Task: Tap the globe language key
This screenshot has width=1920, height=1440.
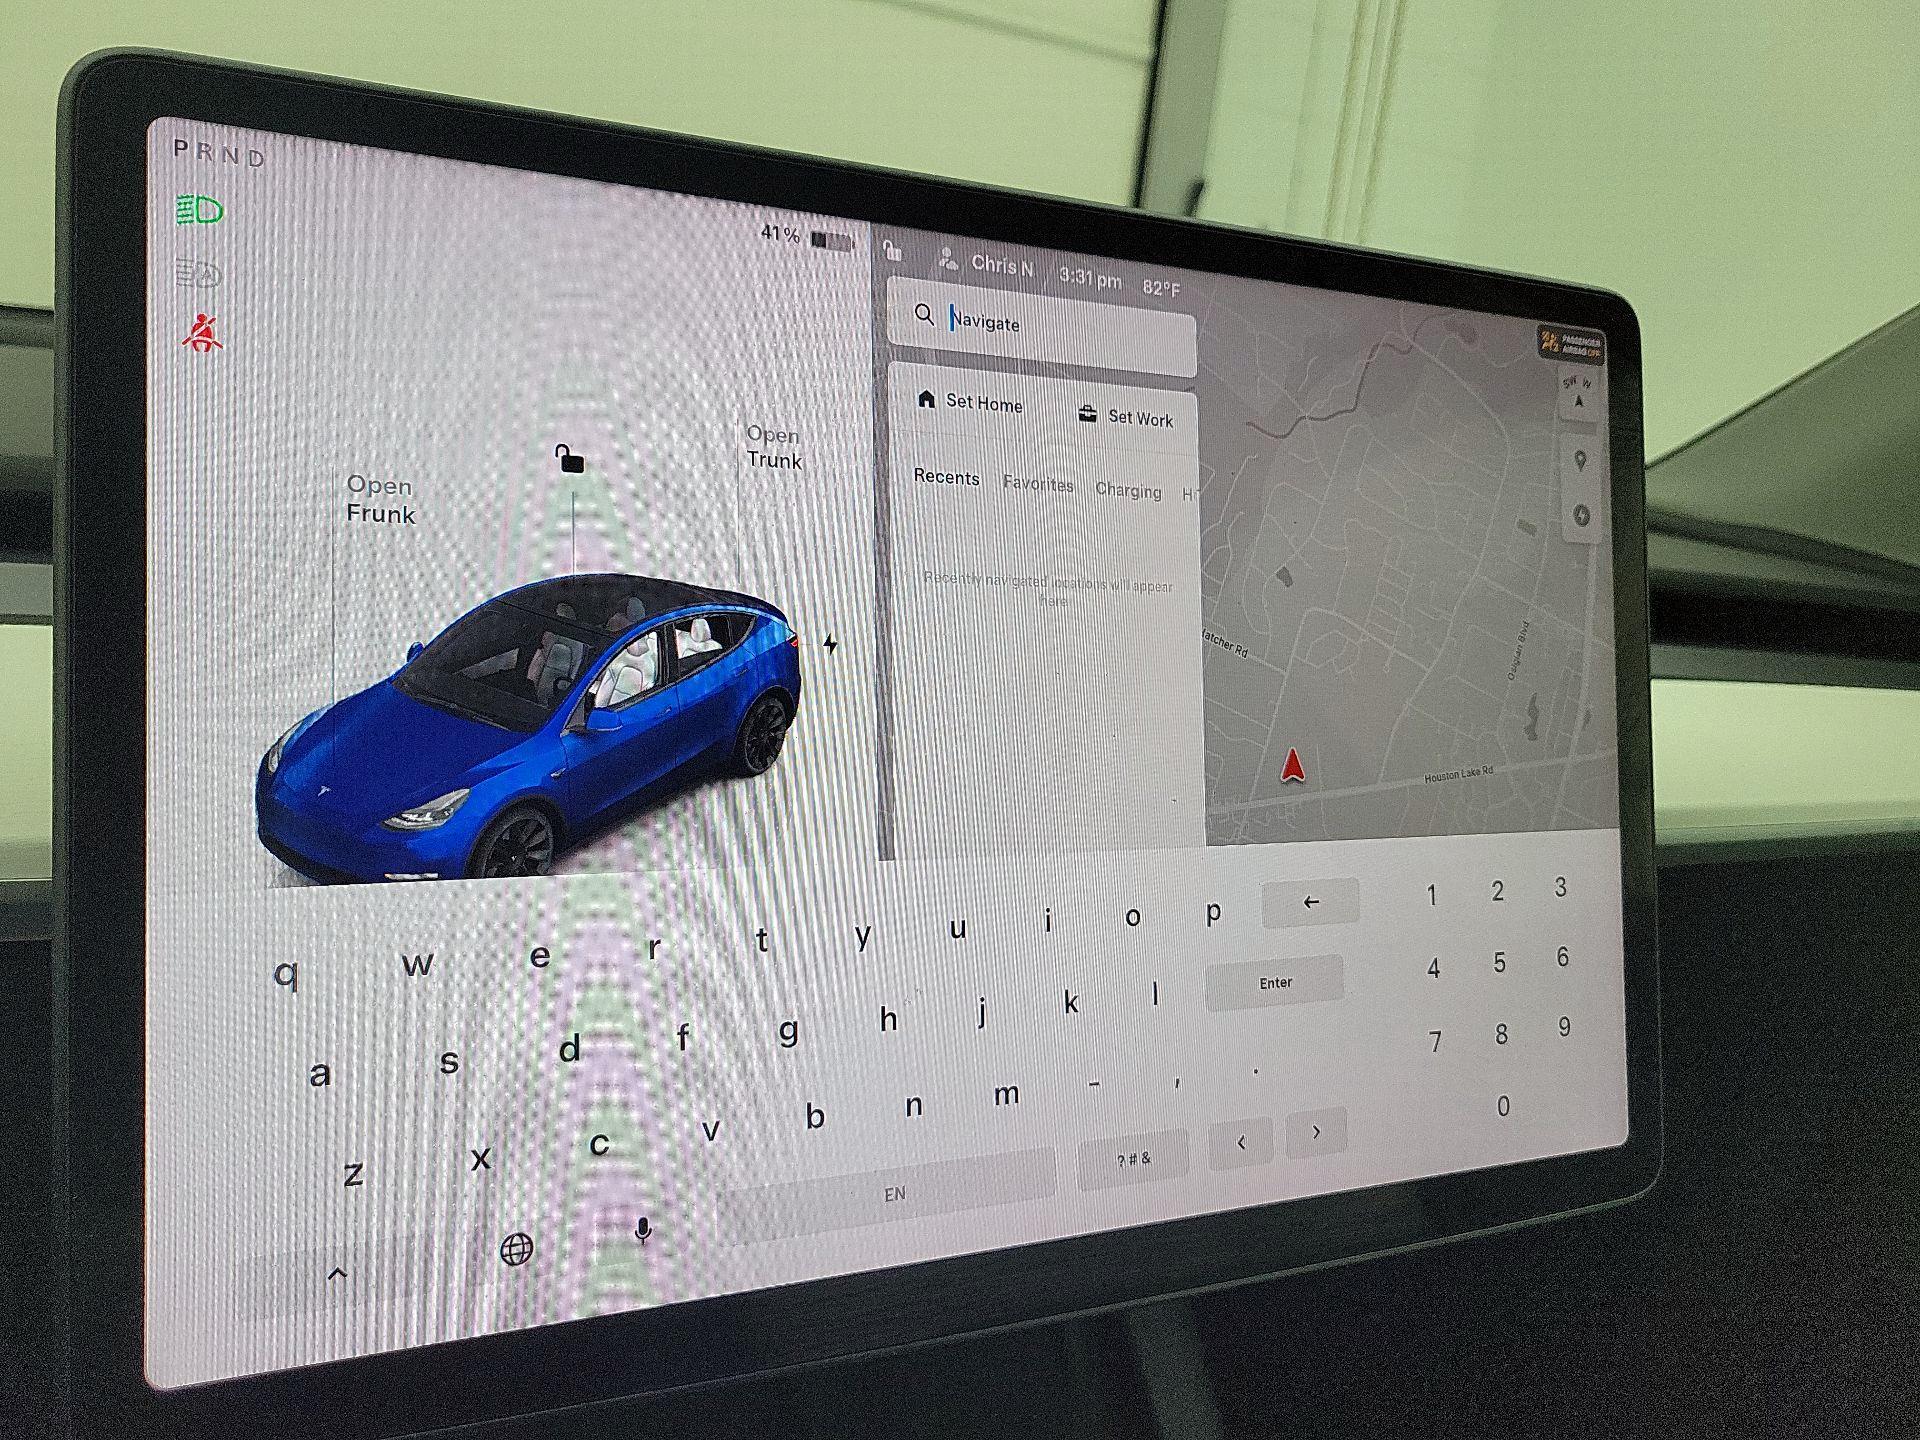Action: (516, 1249)
